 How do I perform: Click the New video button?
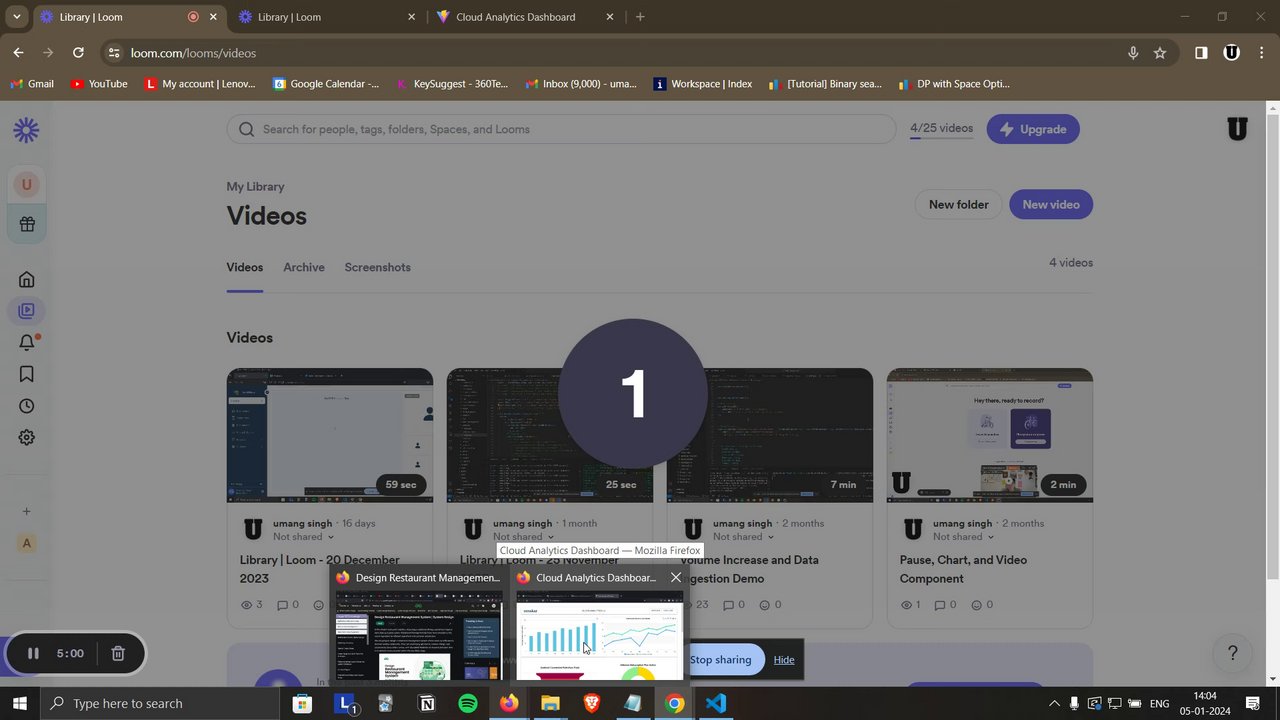[x=1051, y=204]
